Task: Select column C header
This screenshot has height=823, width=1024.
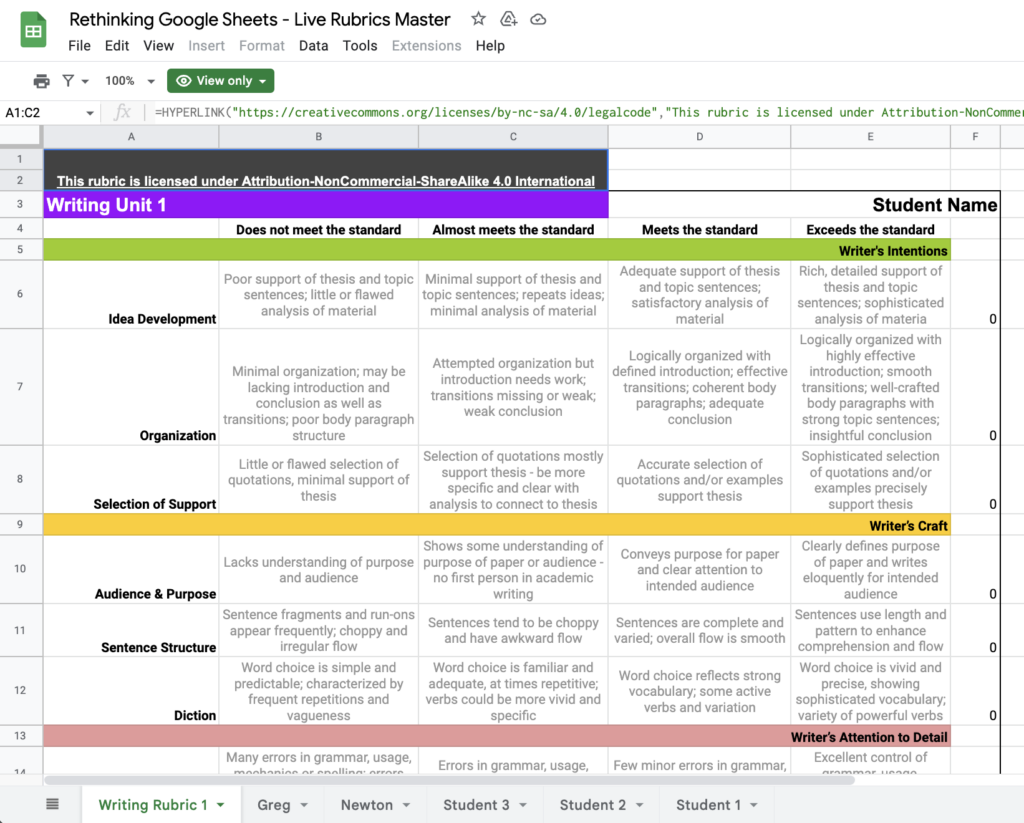Action: [513, 137]
